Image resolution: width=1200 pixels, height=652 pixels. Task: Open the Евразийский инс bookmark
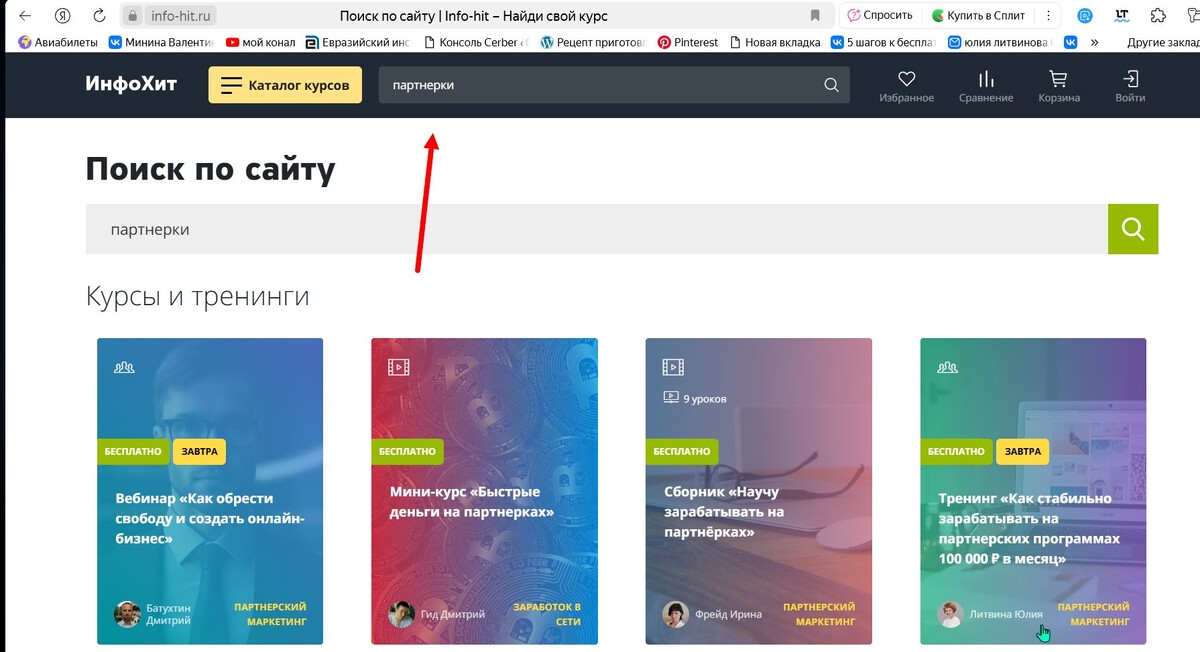point(358,42)
